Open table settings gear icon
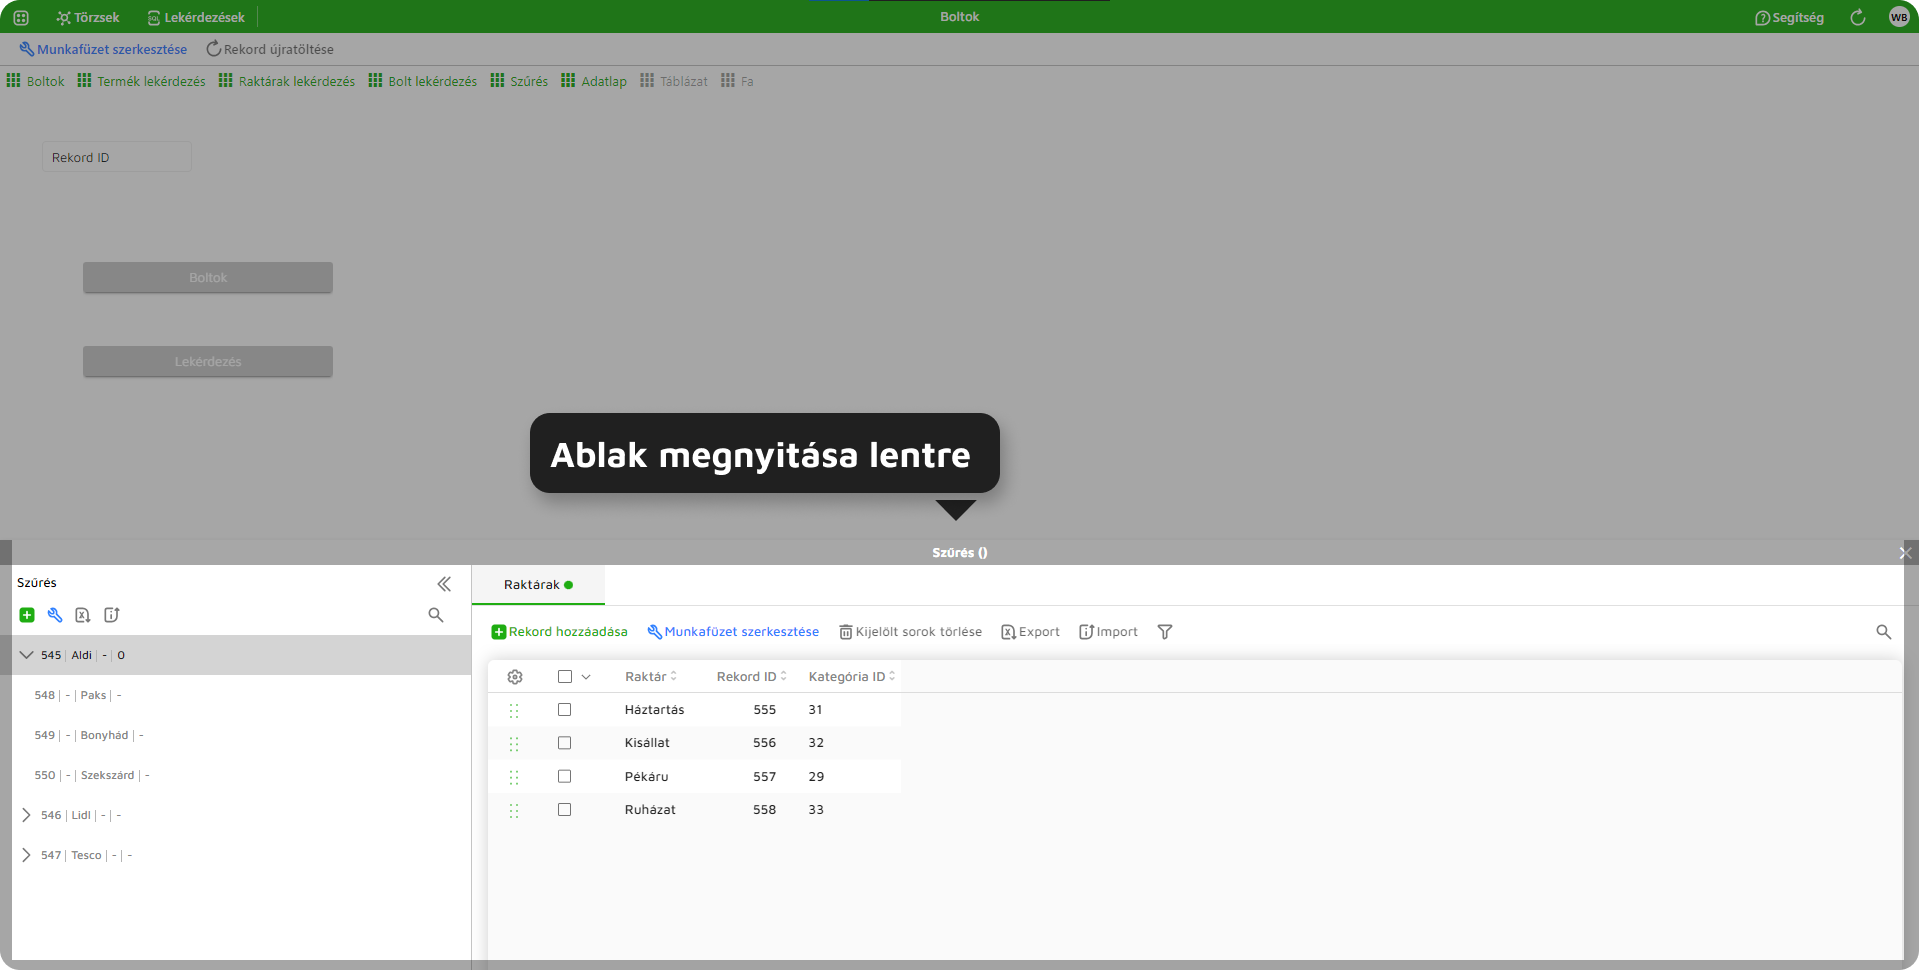This screenshot has width=1919, height=970. pos(515,677)
